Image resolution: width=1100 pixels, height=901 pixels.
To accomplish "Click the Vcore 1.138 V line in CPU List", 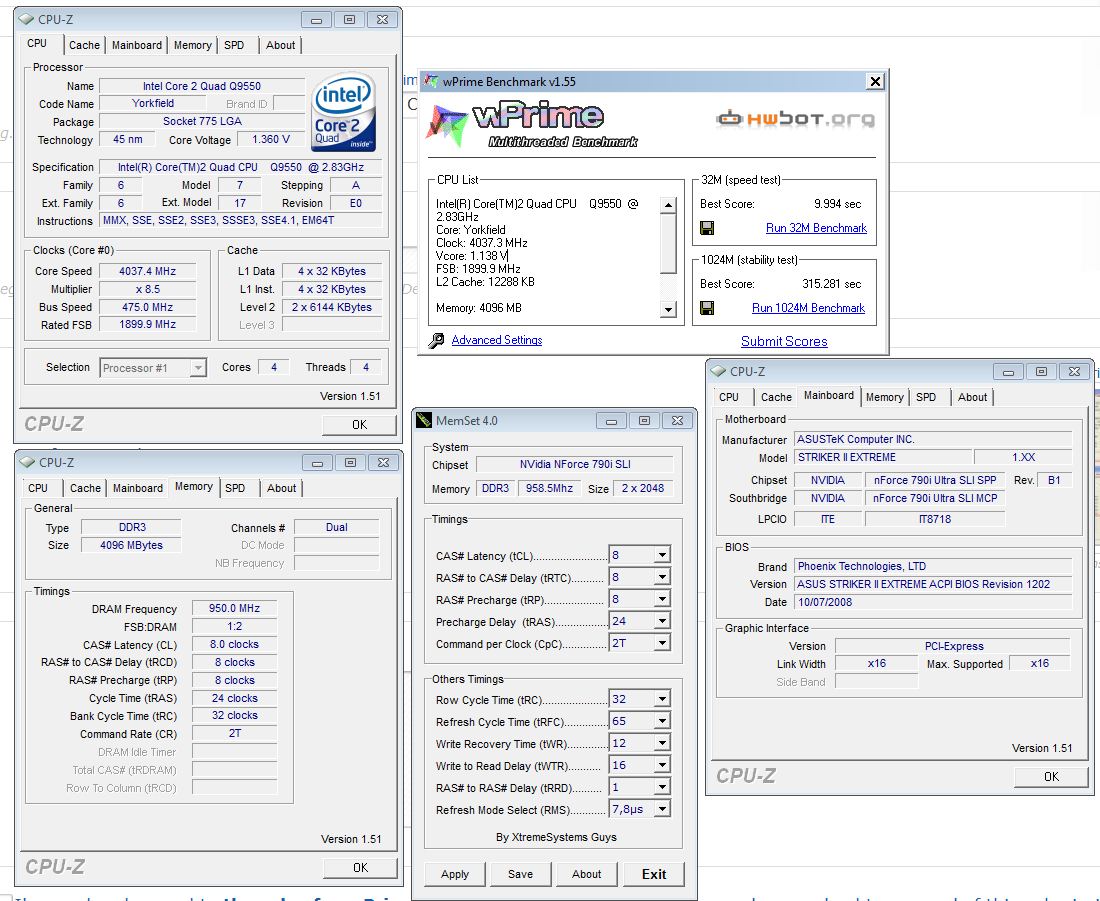I will pos(471,256).
